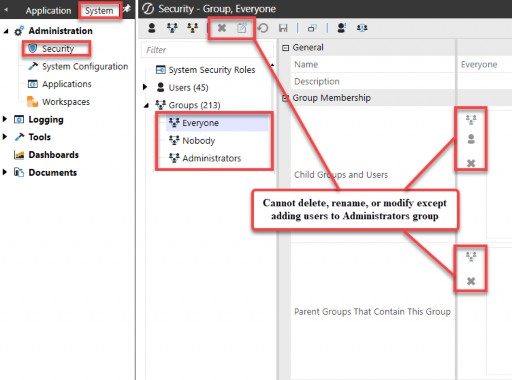Collapse the Groups (213) node
Screen dimensions: 512x380
(146, 105)
